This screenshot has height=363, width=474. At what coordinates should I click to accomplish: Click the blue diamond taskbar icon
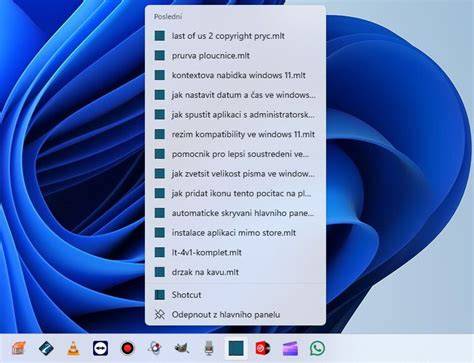(46, 348)
